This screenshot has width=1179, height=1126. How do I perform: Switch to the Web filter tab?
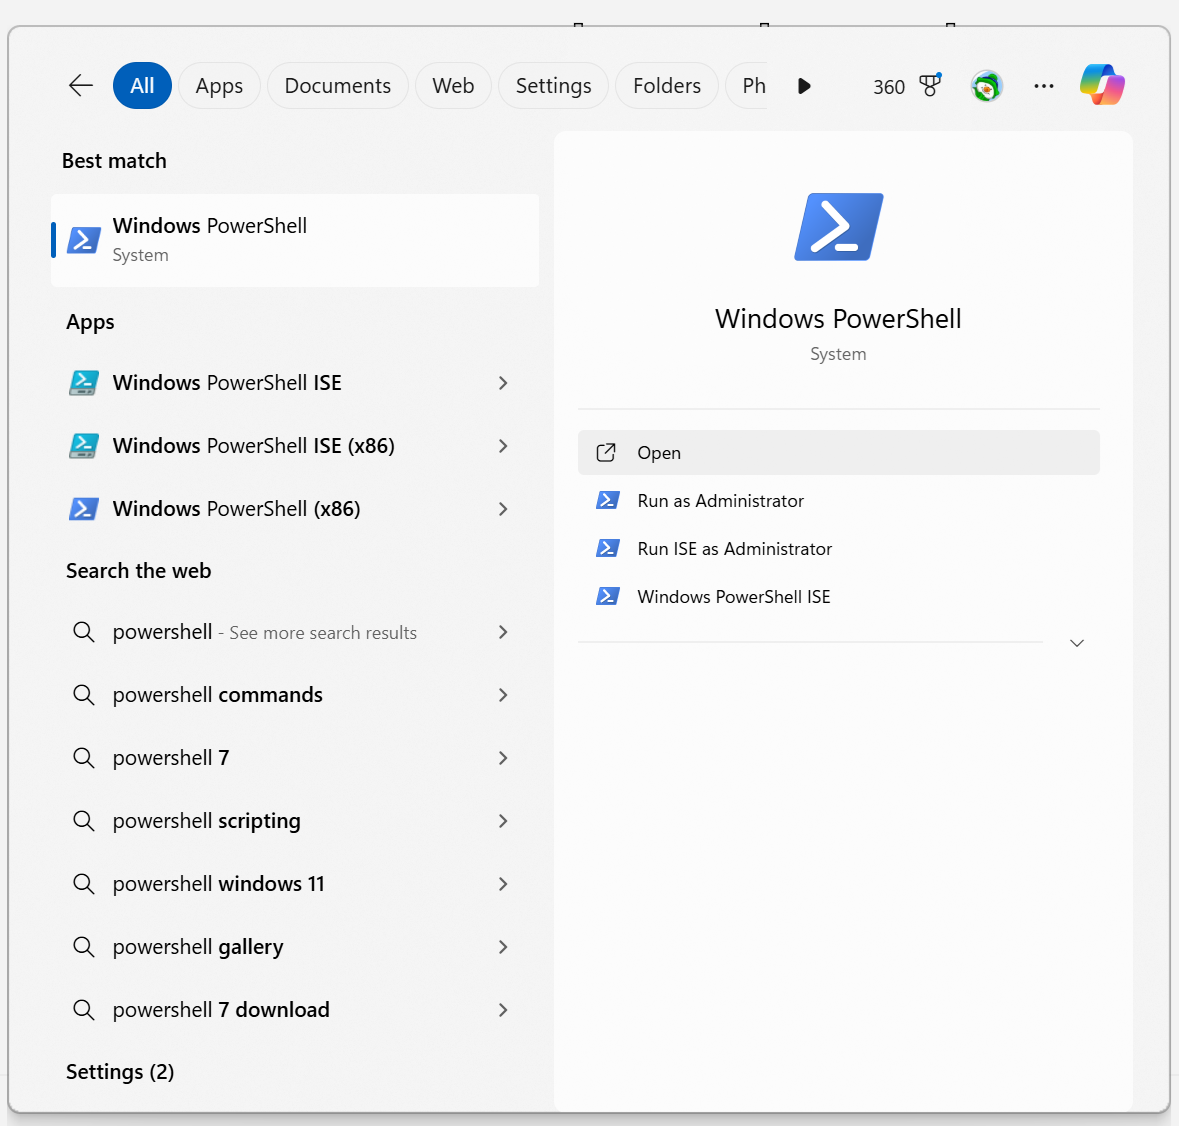click(x=453, y=86)
